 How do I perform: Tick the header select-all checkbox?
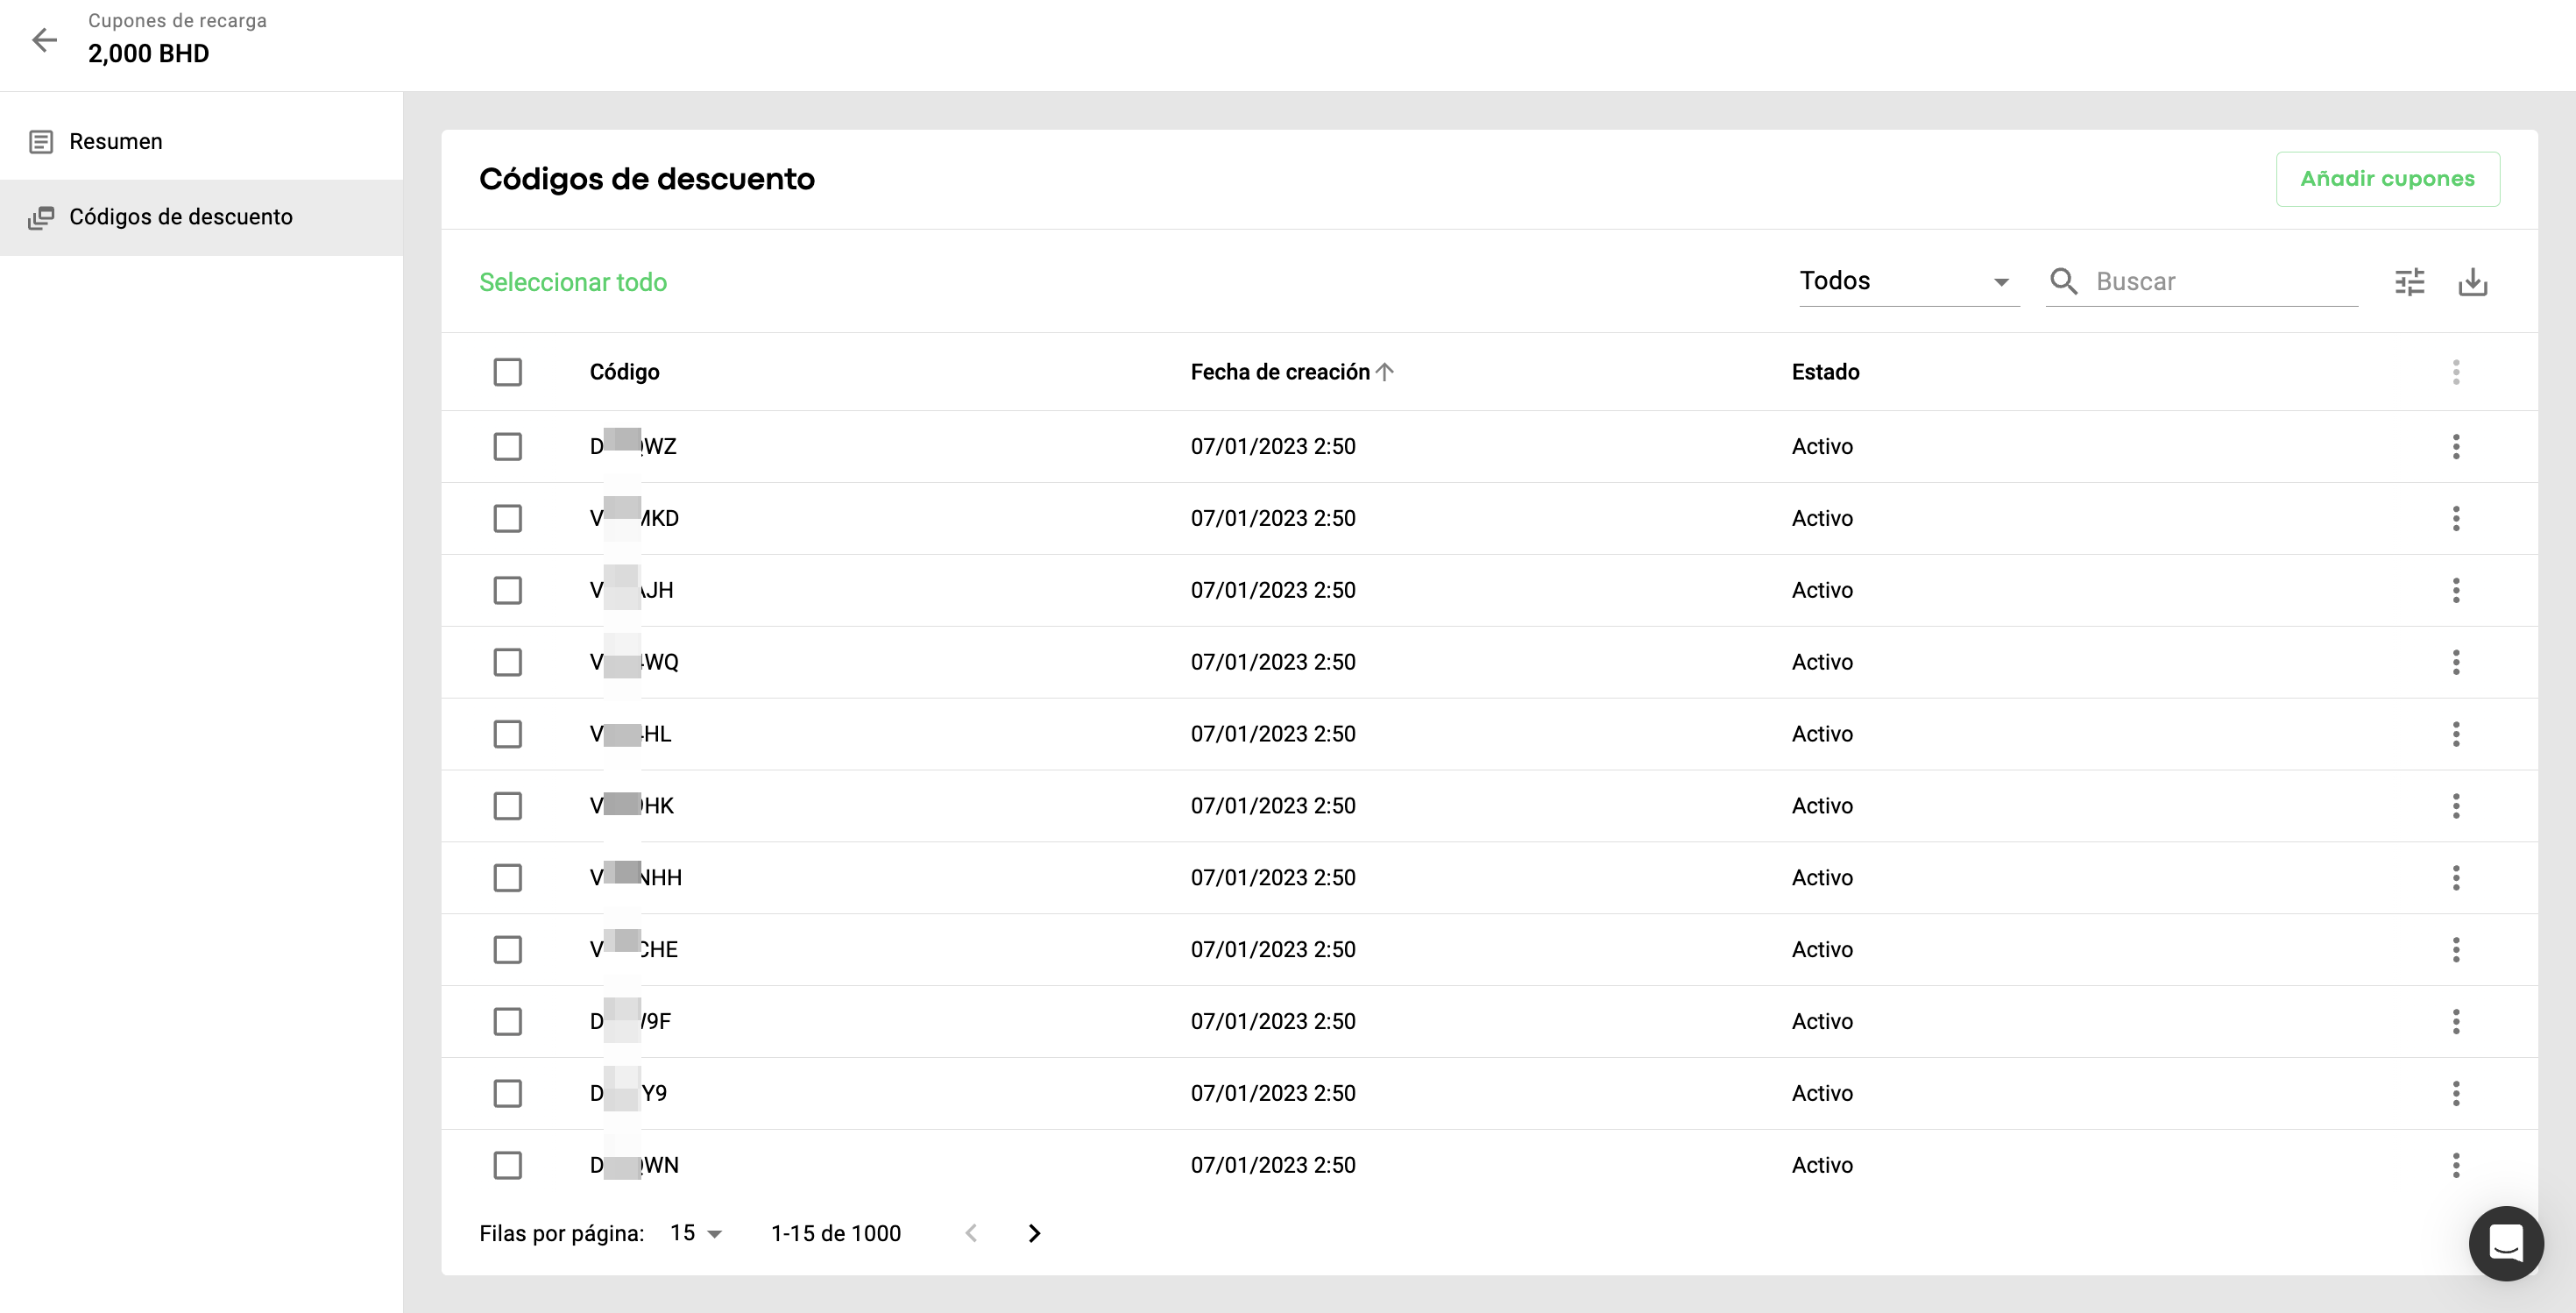pos(507,372)
